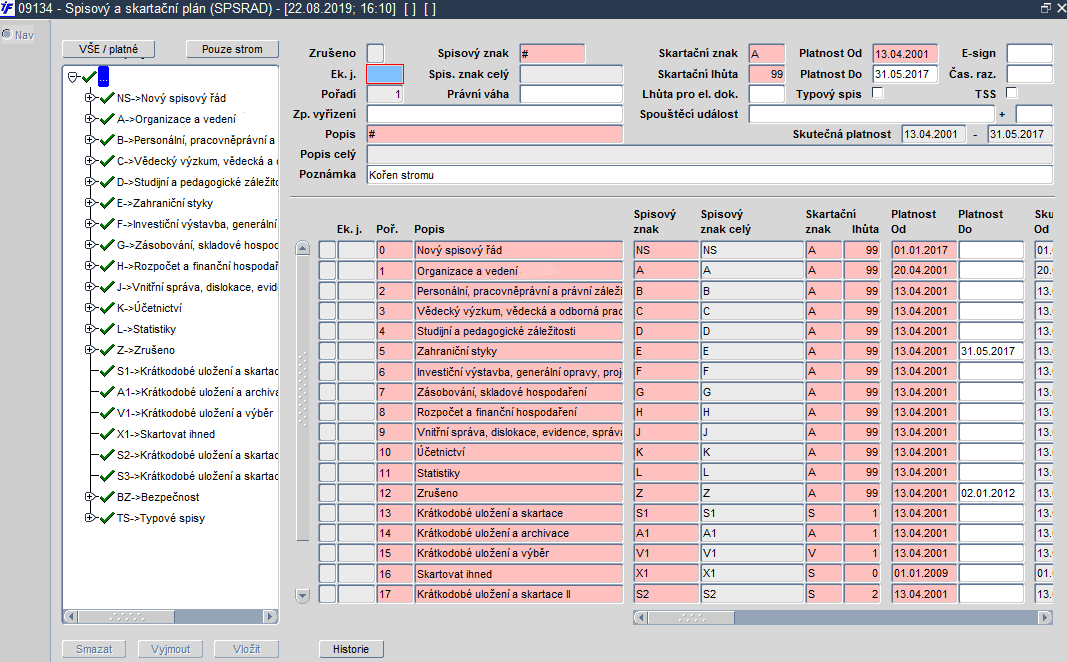1067x662 pixels.
Task: Expand the A->Organizace a vedení tree node
Action: point(90,119)
